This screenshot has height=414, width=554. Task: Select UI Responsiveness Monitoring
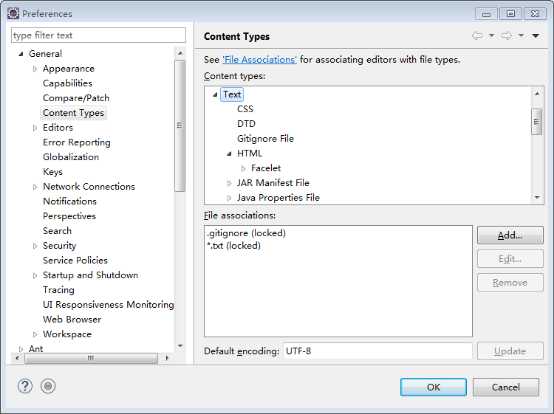[108, 304]
